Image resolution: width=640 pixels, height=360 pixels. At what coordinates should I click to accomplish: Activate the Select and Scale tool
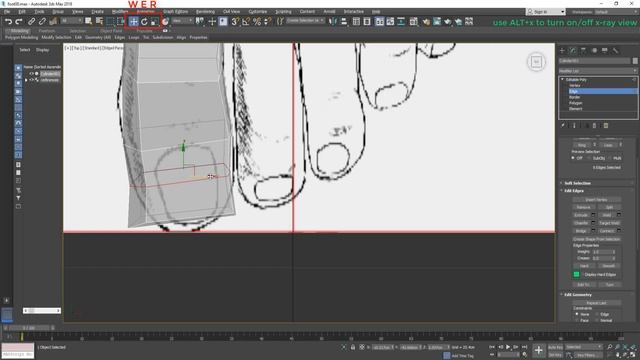(155, 22)
